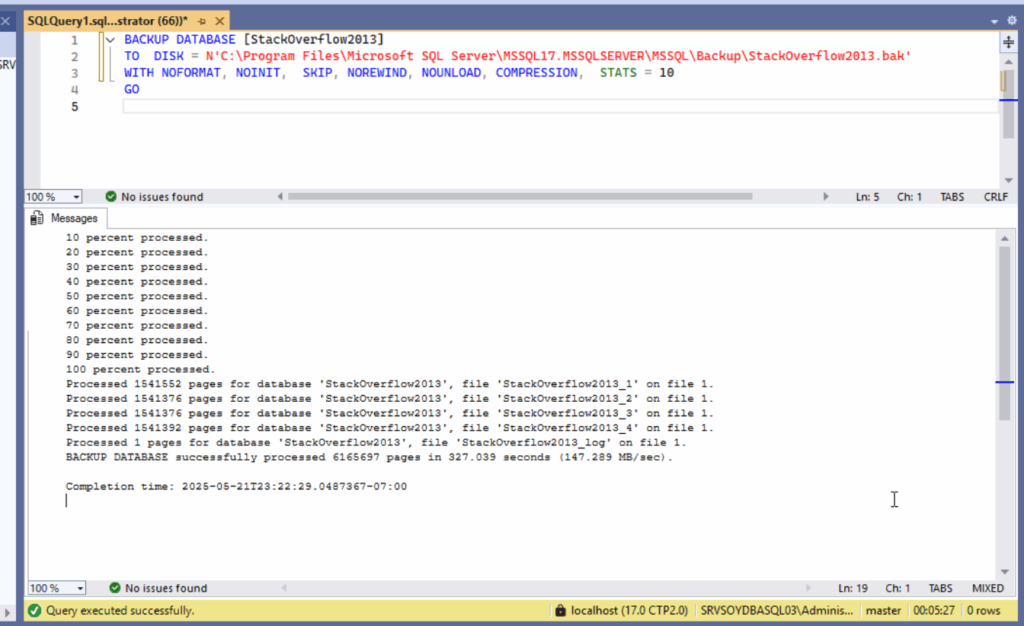Click the green query success check icon
Viewport: 1024px width, 626px height.
[x=35, y=610]
